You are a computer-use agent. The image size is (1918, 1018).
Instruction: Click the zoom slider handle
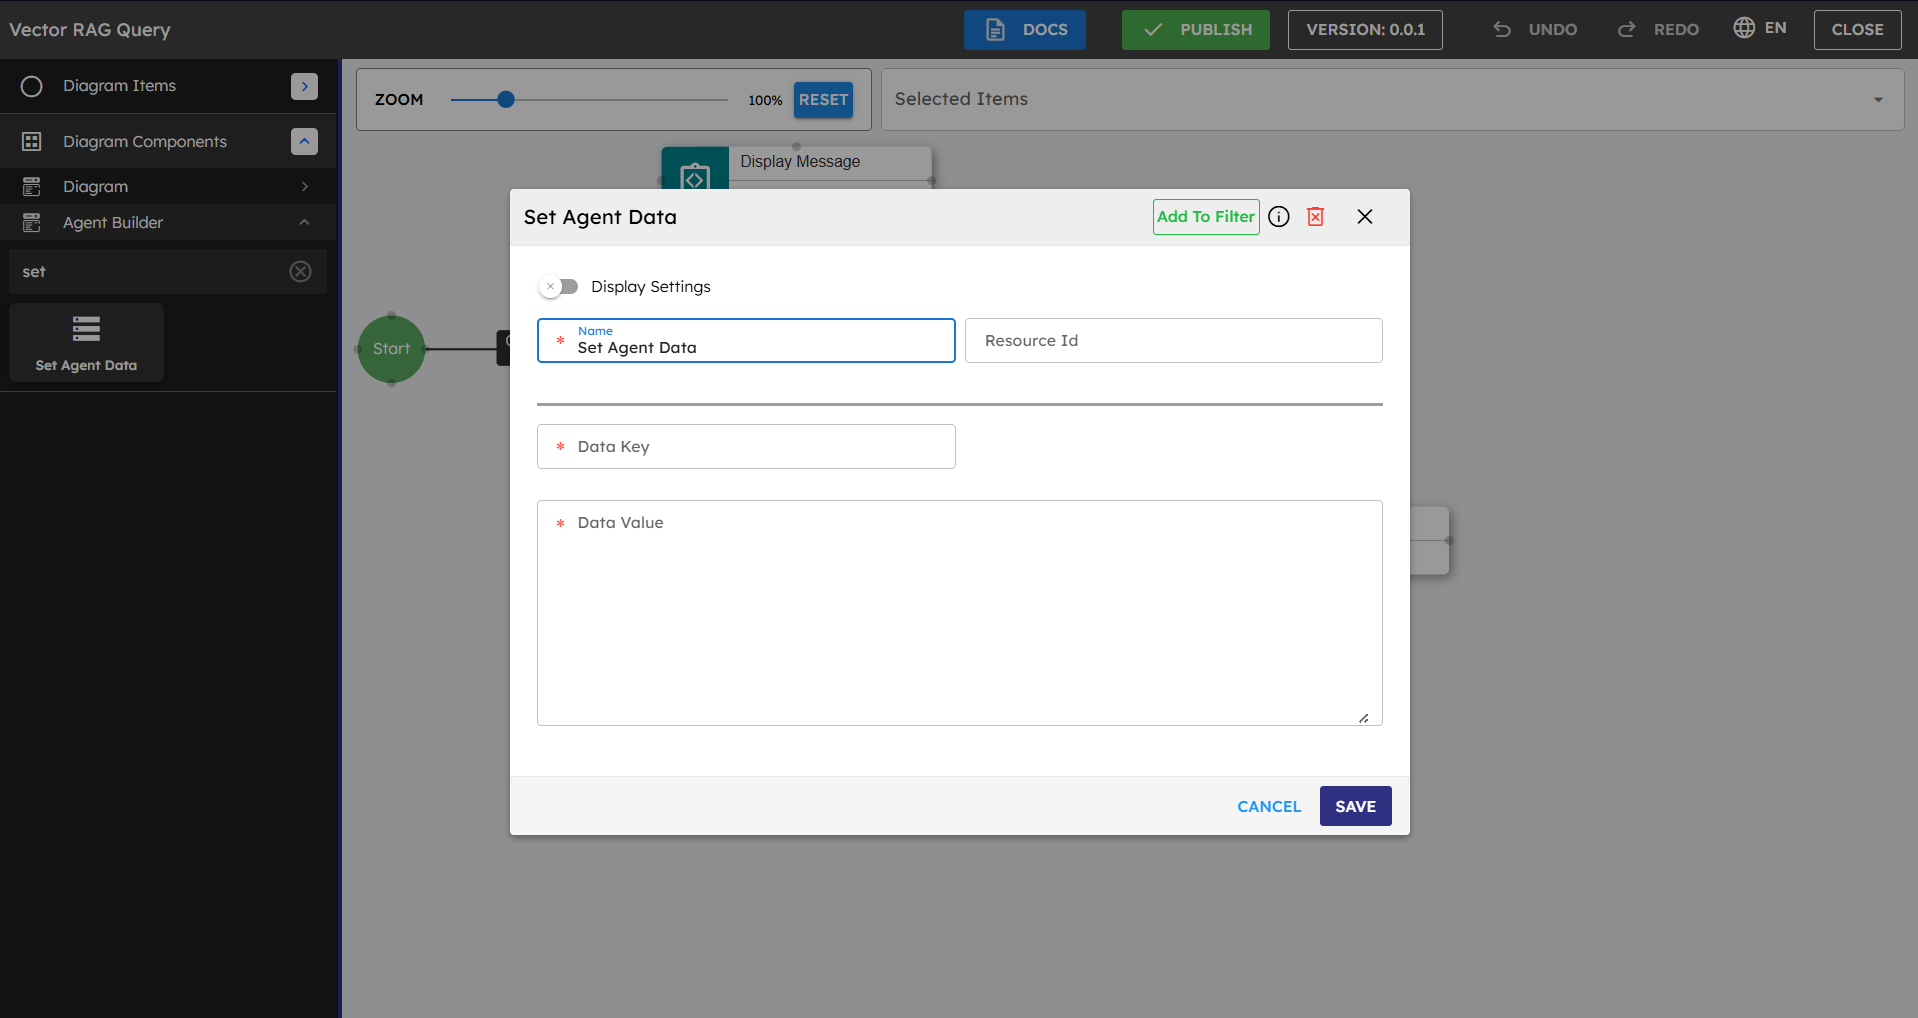pyautogui.click(x=506, y=99)
